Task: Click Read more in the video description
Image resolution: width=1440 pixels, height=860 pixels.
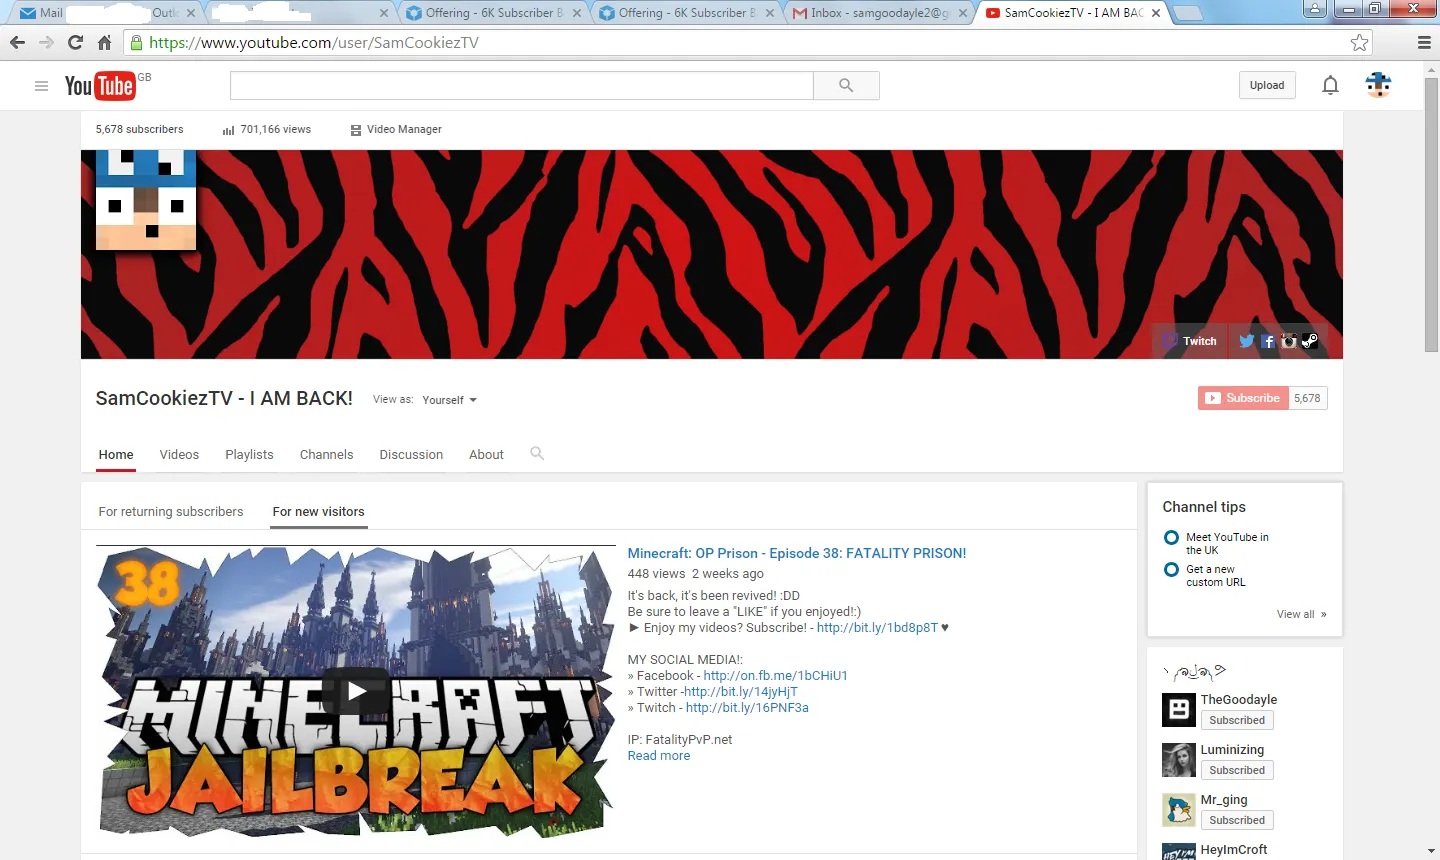Action: pyautogui.click(x=659, y=756)
